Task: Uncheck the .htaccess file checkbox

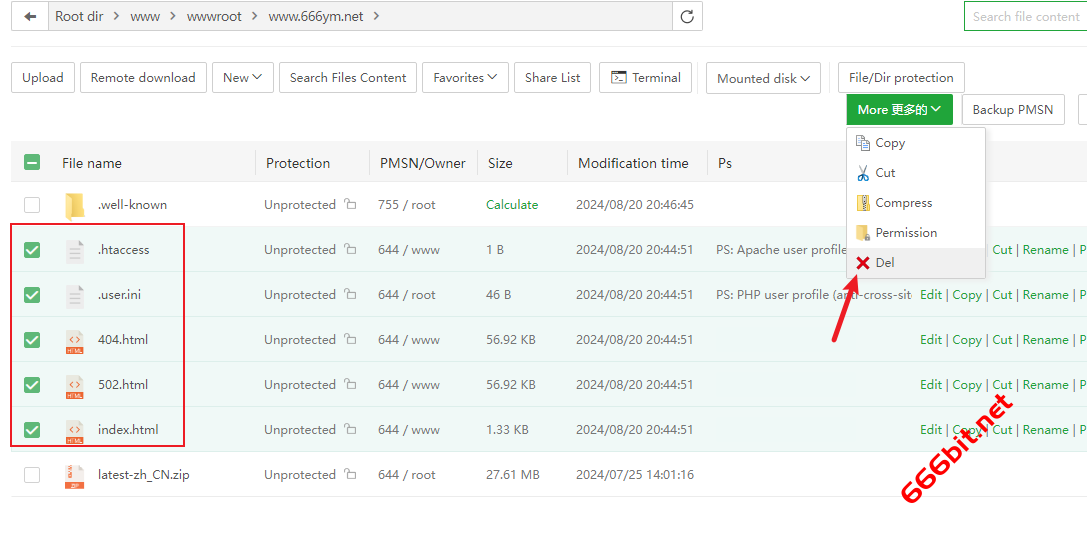Action: pyautogui.click(x=32, y=250)
